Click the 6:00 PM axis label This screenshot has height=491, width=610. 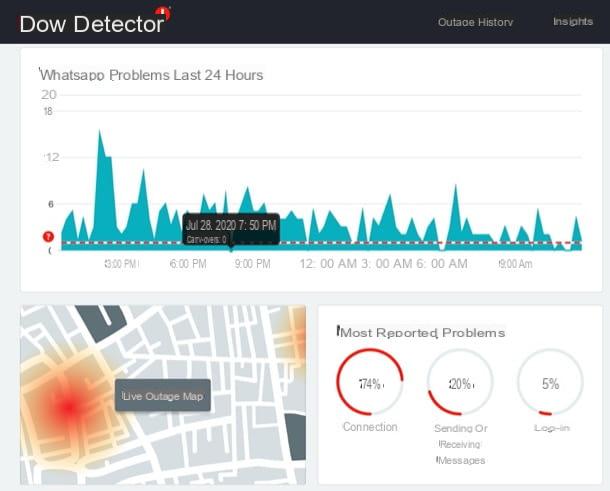click(x=188, y=264)
